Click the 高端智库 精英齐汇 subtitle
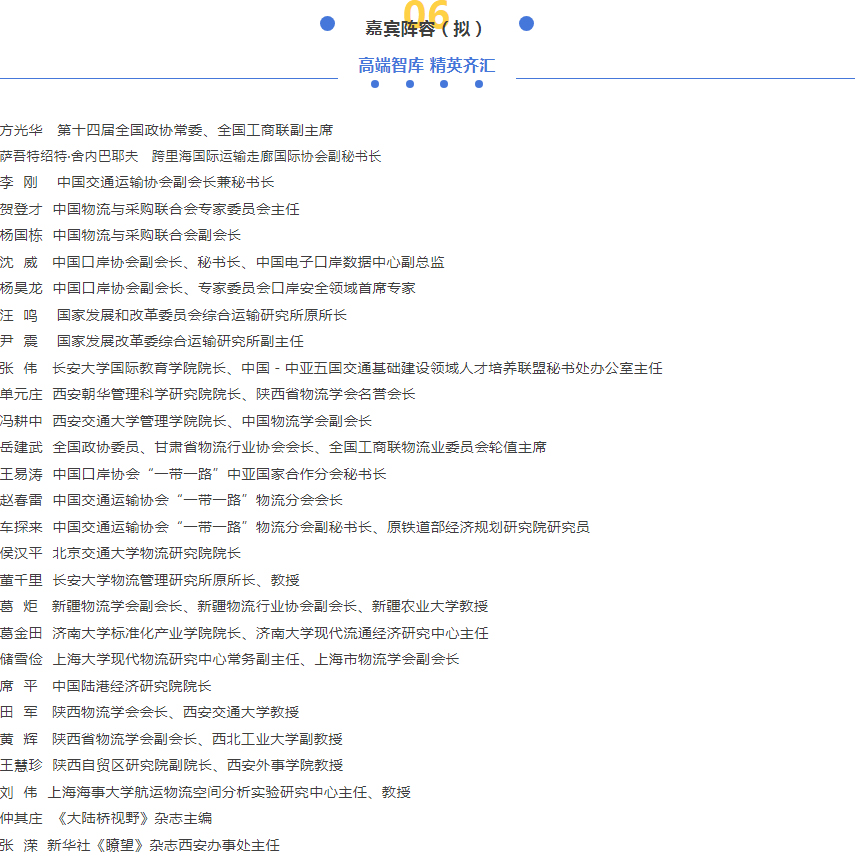The image size is (855, 856). point(427,66)
